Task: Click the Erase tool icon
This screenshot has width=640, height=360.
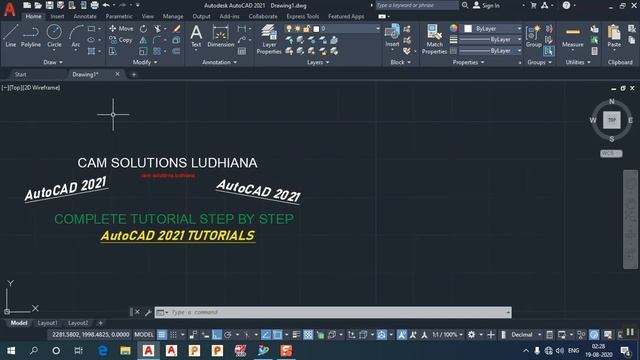Action: [x=176, y=29]
